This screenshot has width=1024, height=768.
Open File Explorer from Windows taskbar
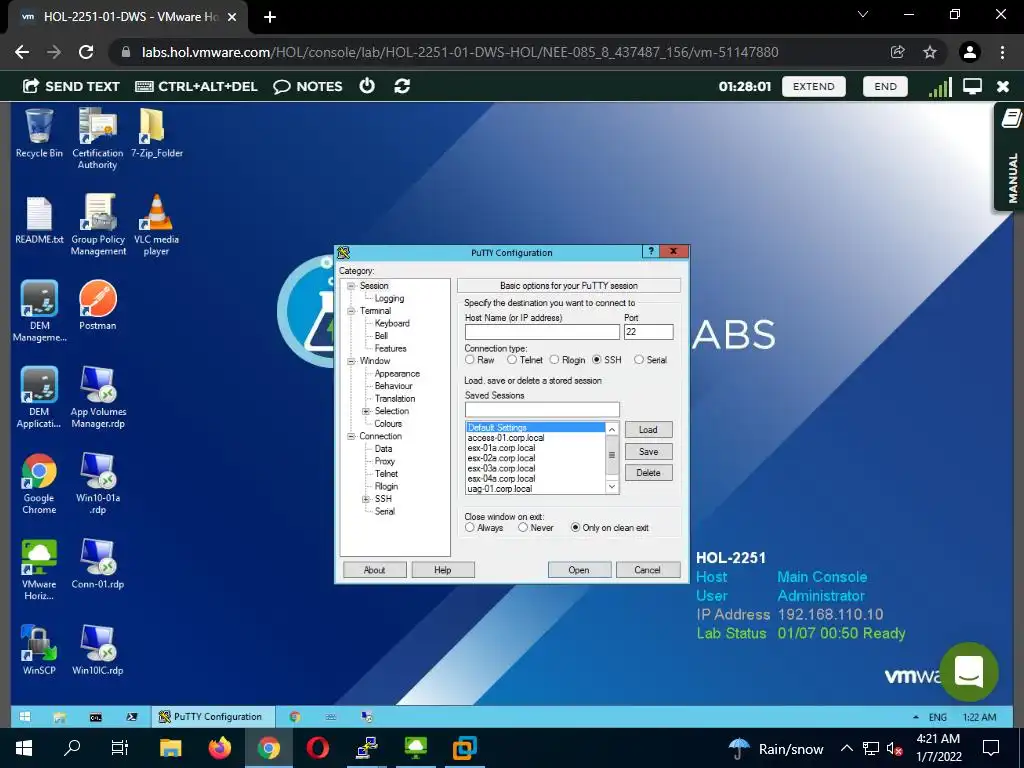170,748
